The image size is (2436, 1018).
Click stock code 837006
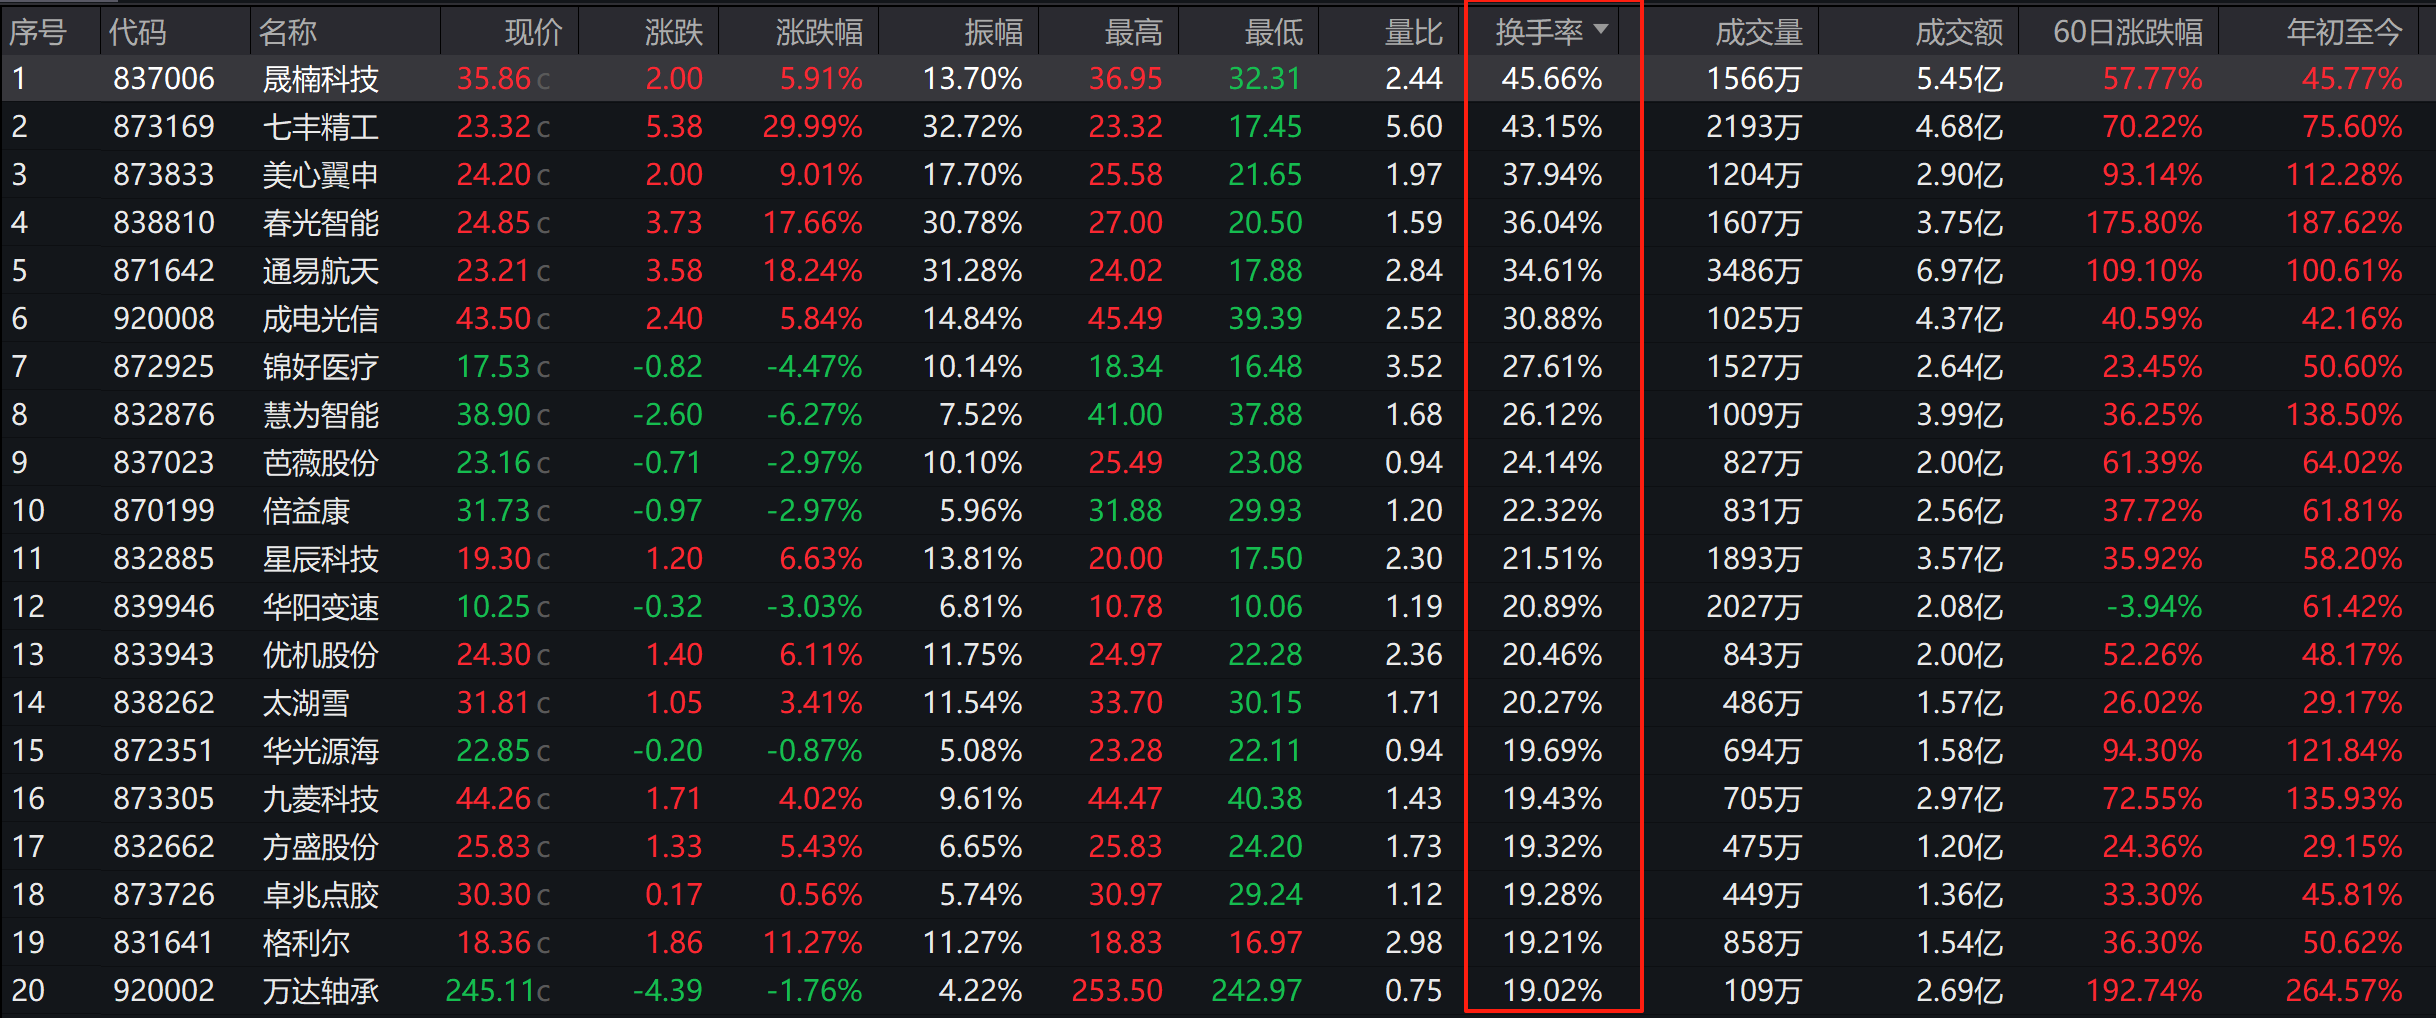(164, 79)
